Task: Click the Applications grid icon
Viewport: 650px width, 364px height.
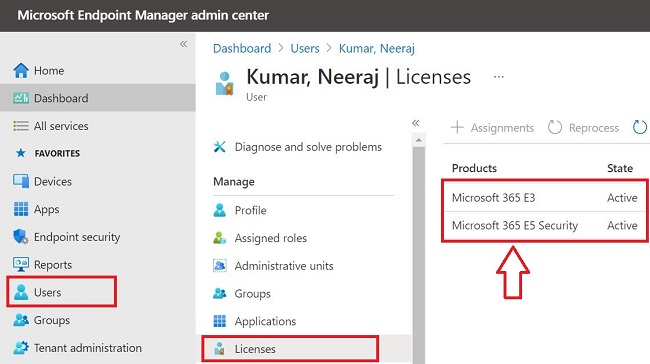Action: click(x=220, y=321)
